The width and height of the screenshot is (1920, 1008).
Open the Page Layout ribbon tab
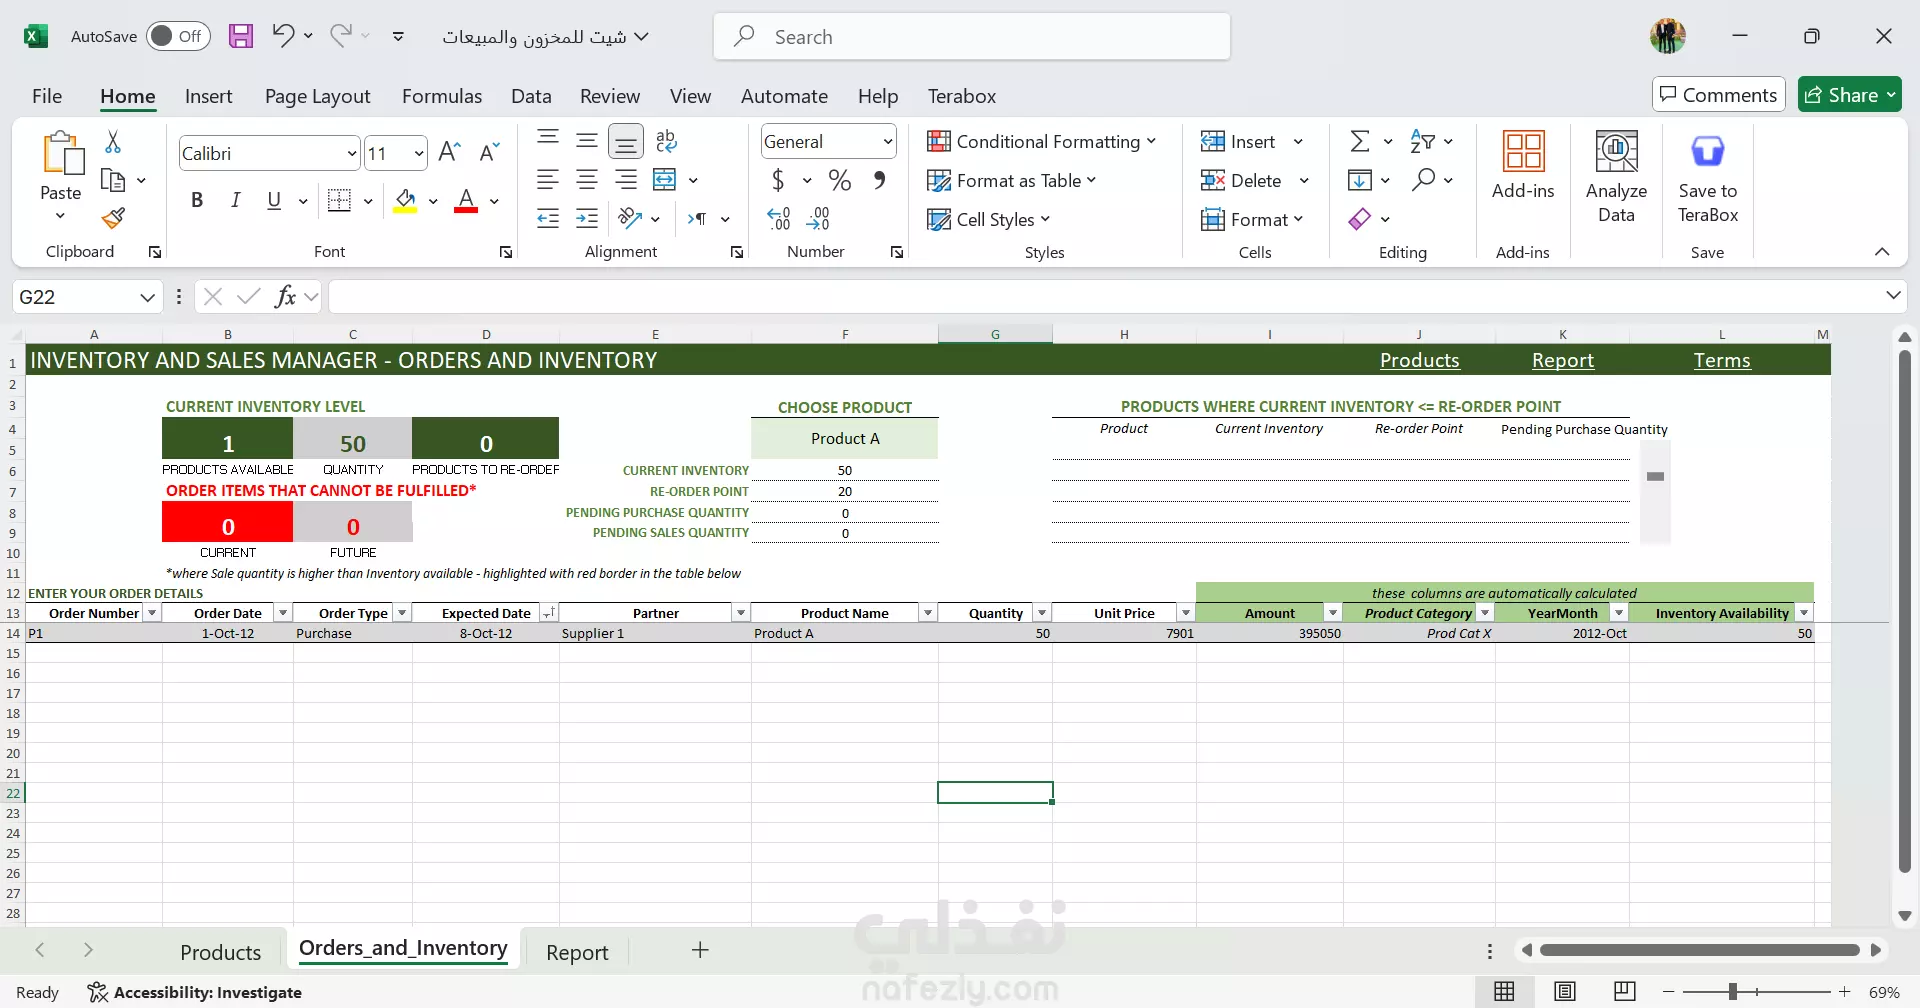(x=317, y=96)
